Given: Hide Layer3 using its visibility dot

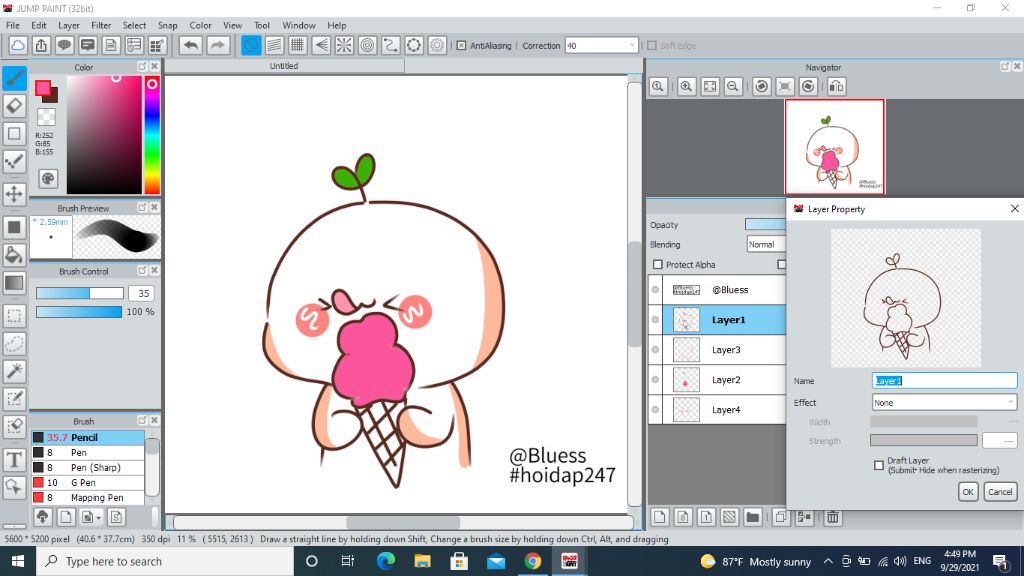Looking at the screenshot, I should coord(655,349).
